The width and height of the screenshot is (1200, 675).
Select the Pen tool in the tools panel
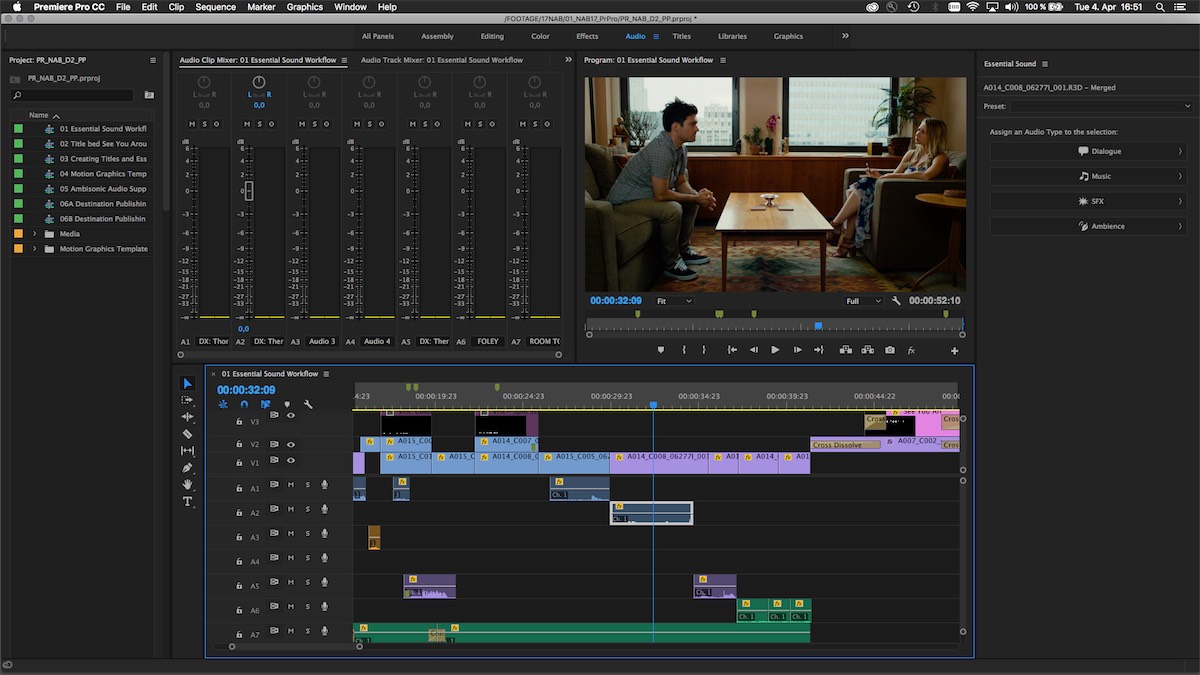click(187, 468)
